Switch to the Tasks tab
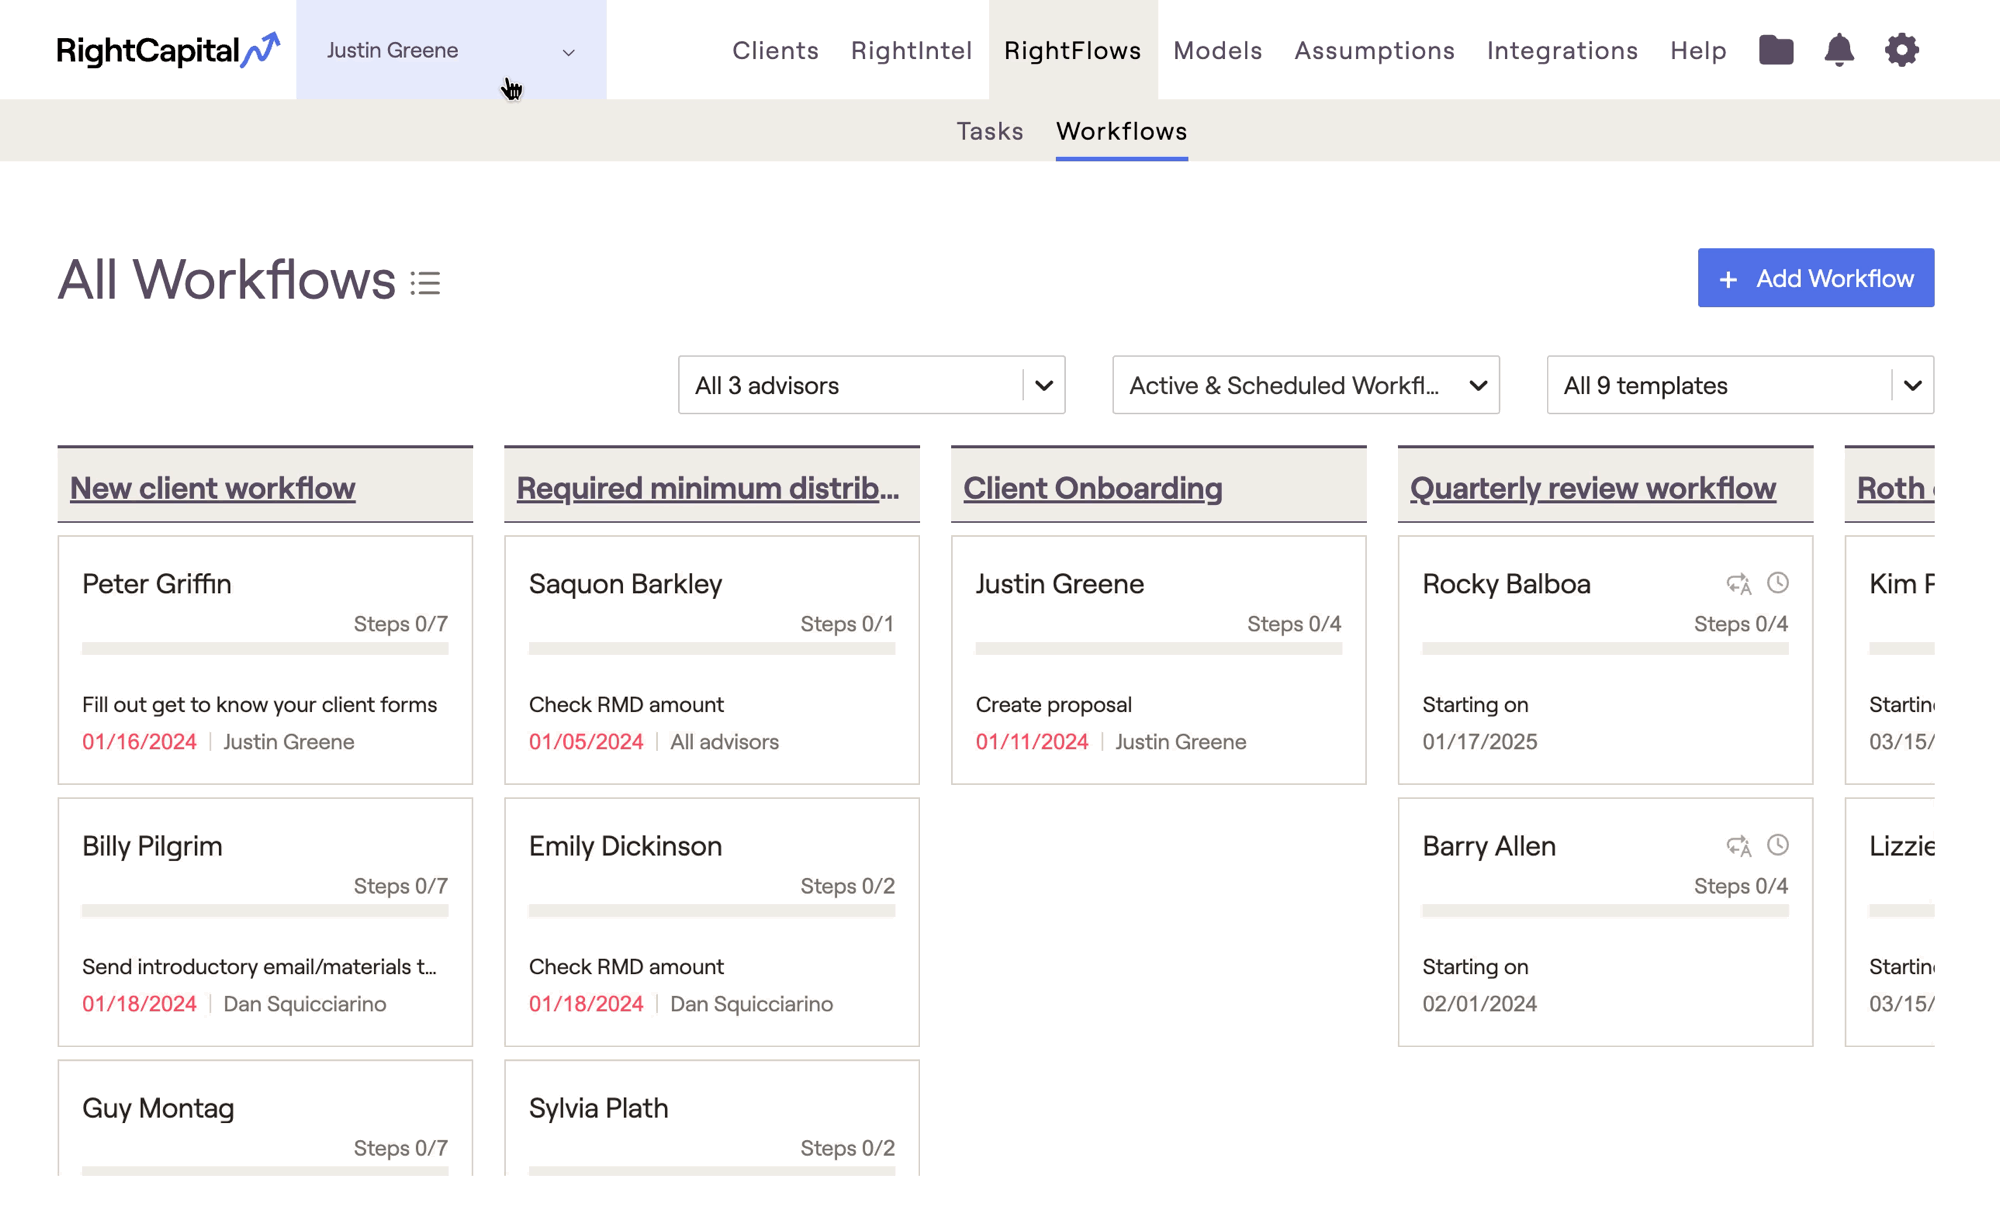The image size is (2000, 1224). click(989, 131)
